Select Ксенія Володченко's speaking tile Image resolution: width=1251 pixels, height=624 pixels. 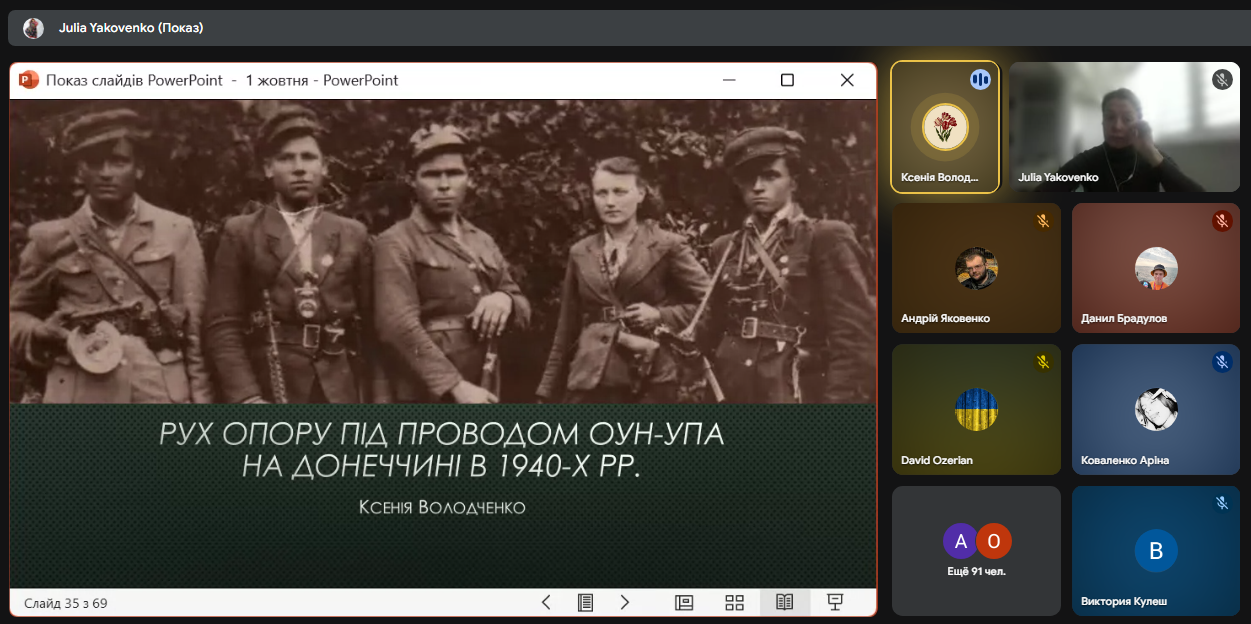944,127
